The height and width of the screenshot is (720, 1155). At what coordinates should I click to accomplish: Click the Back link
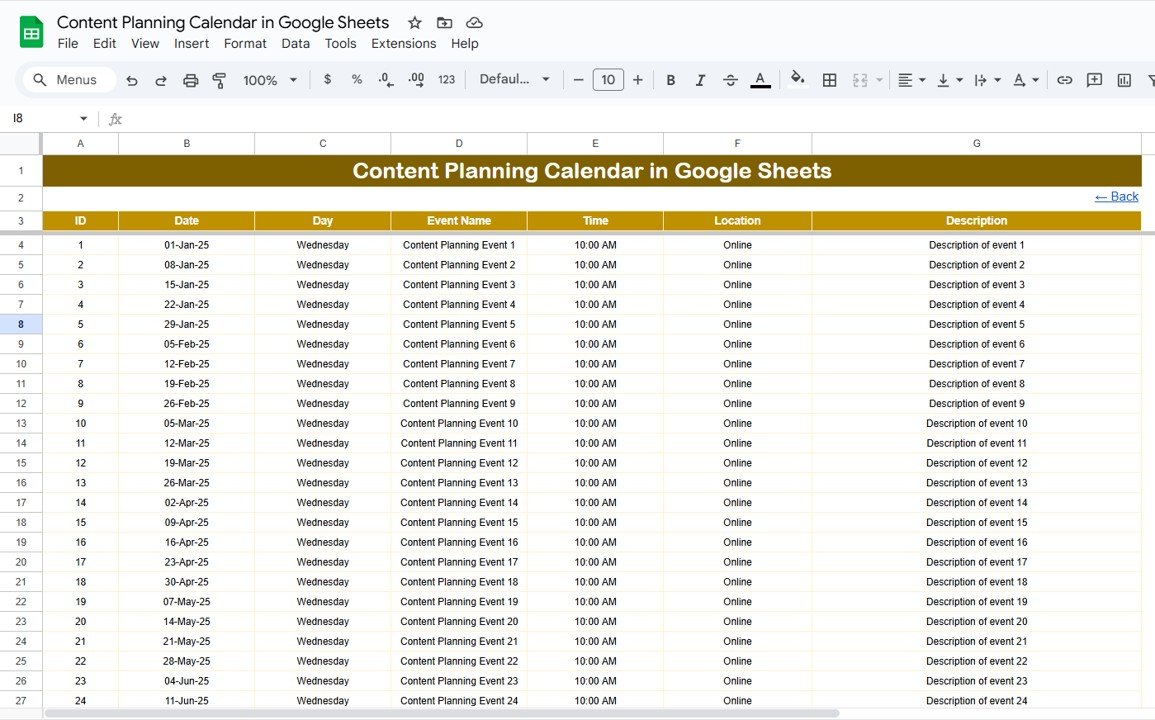point(1116,197)
